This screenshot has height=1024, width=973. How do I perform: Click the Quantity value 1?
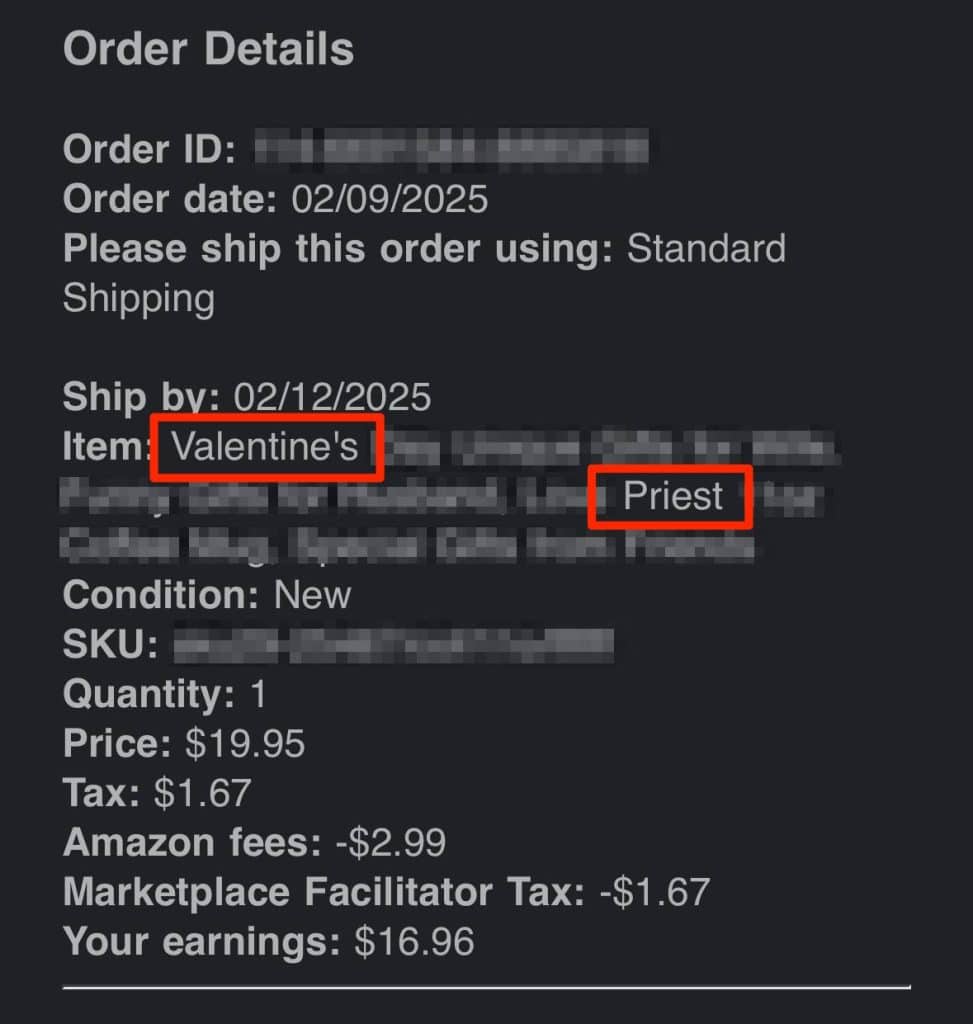pos(258,694)
